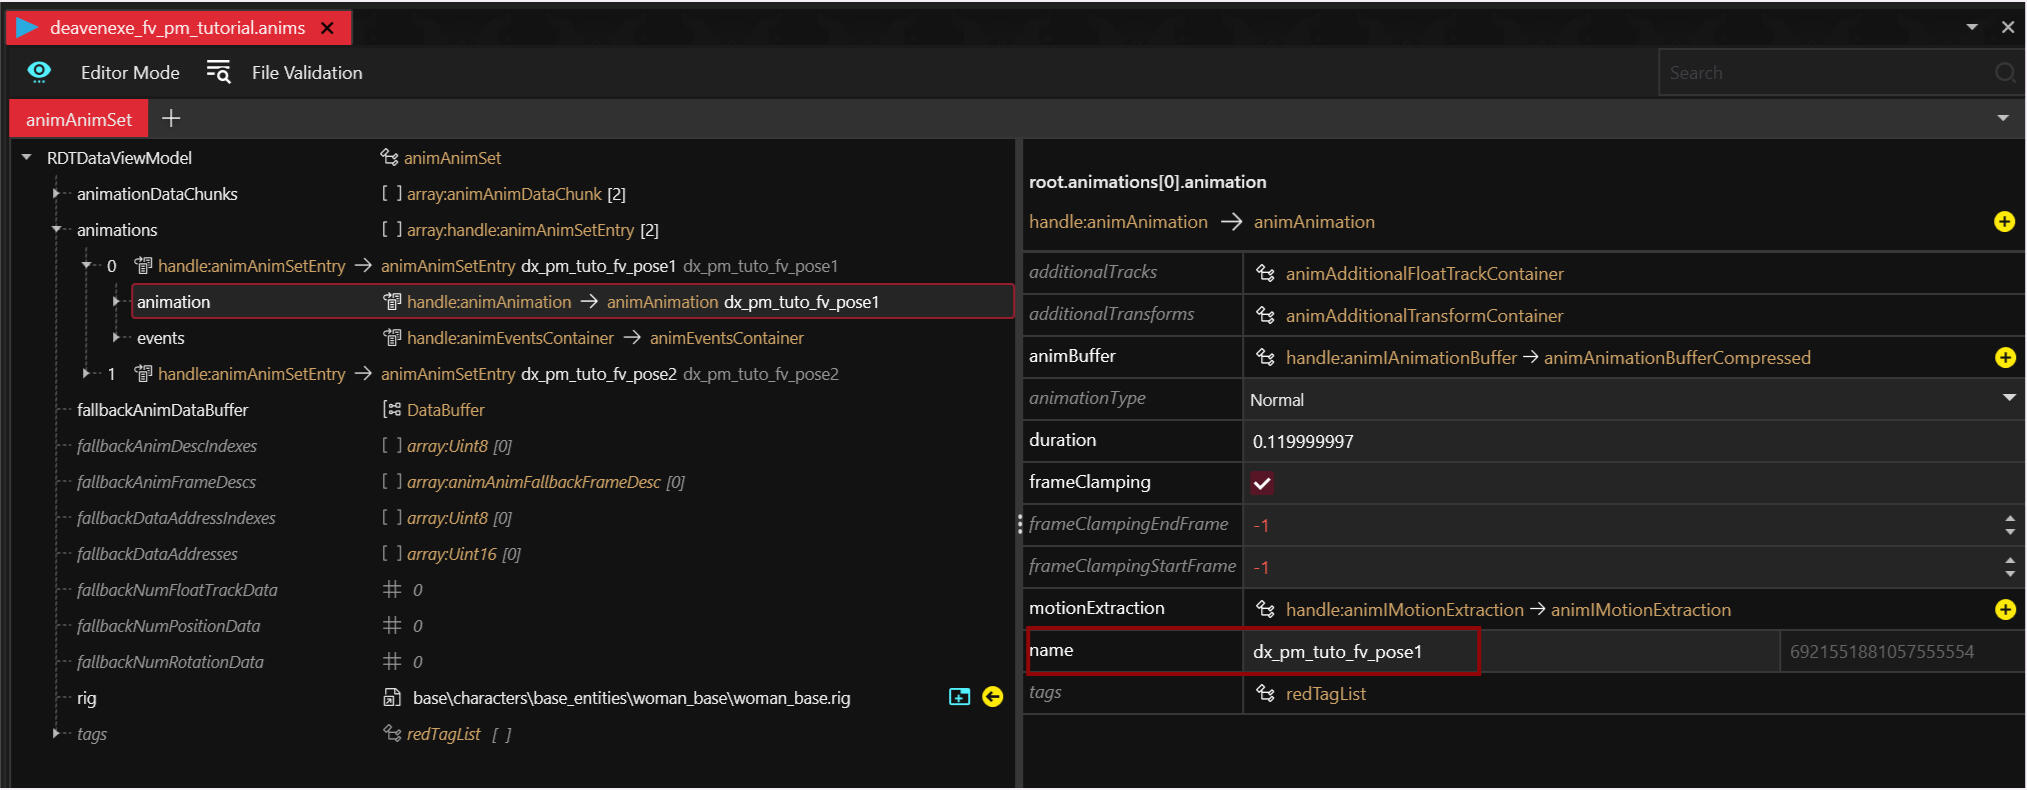Uncheck the frameClamping checkbox
This screenshot has width=2027, height=790.
point(1262,484)
